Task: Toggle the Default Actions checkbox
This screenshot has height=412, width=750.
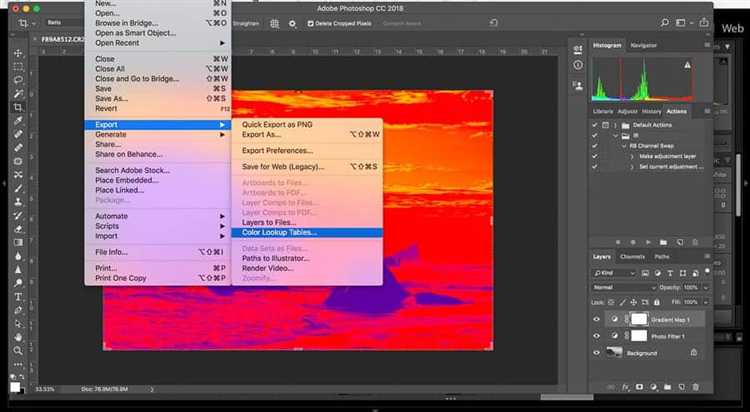Action: pyautogui.click(x=596, y=123)
